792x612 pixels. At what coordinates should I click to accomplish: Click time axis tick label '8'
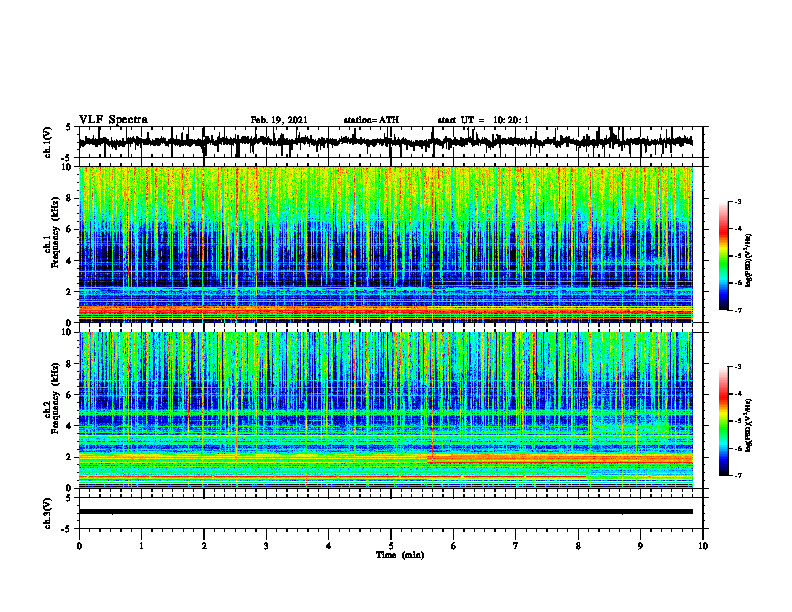[x=578, y=546]
